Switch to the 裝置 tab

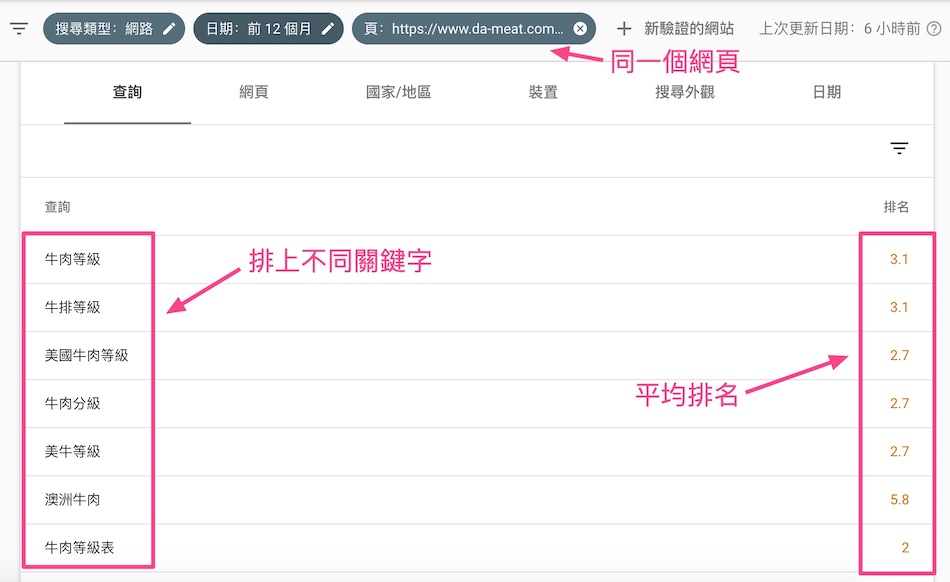click(543, 92)
